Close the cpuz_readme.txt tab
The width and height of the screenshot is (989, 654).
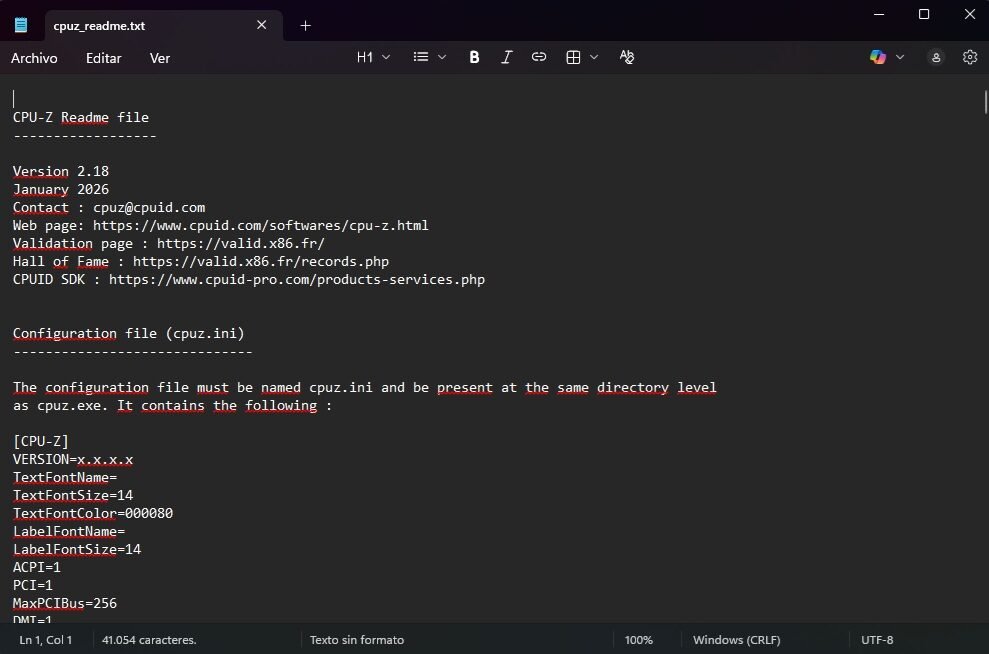[262, 25]
